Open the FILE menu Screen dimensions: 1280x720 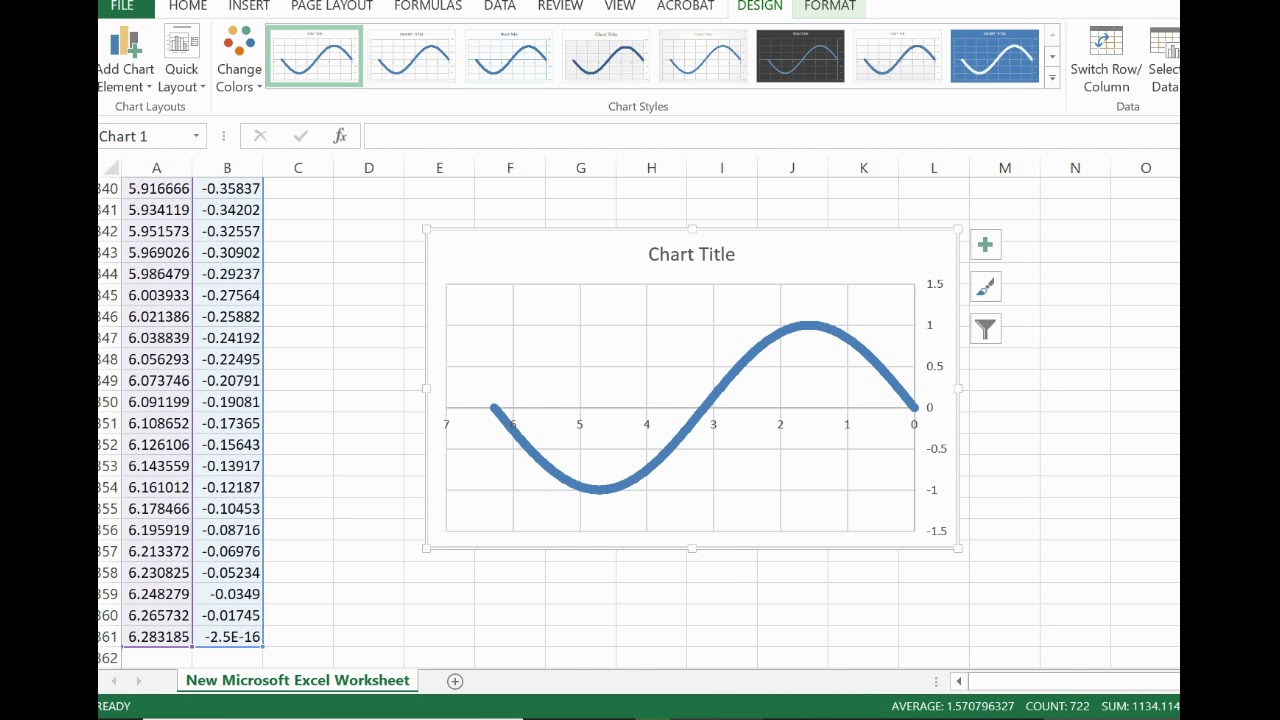pyautogui.click(x=122, y=6)
